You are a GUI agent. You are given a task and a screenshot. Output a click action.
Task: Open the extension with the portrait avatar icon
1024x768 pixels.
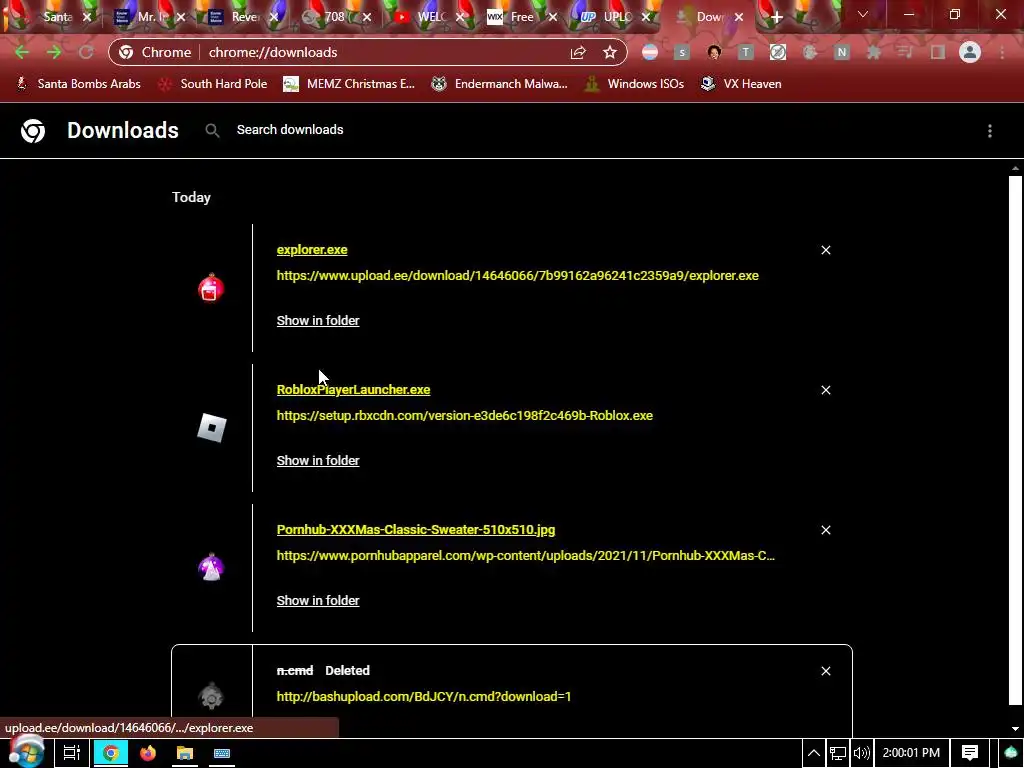pos(714,52)
